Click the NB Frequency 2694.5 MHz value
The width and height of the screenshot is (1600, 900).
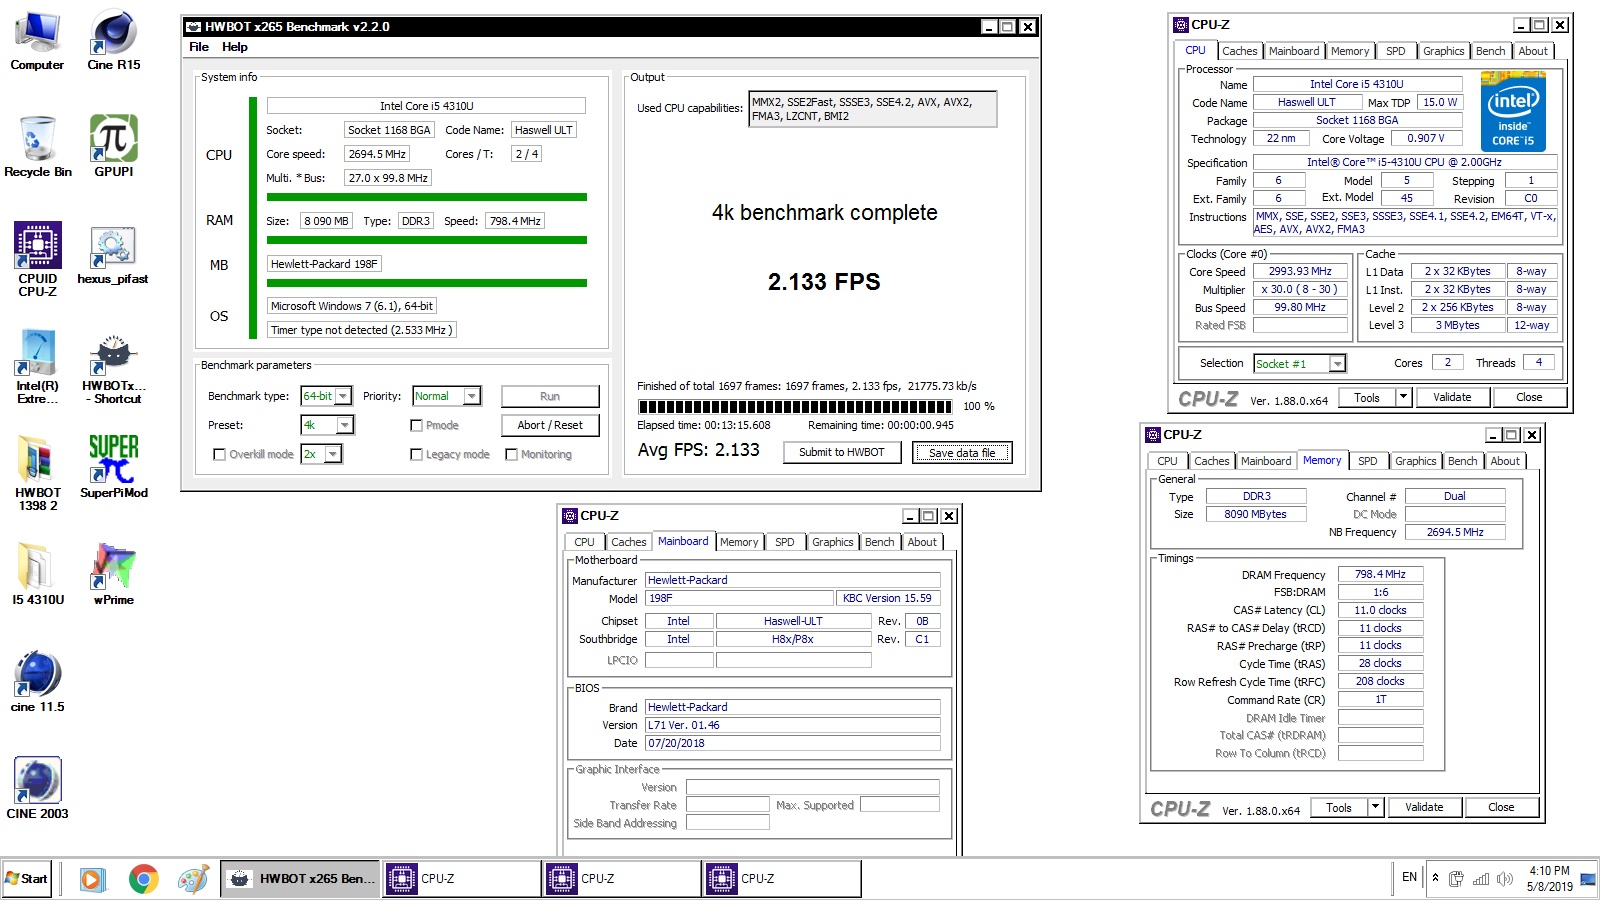pos(1455,532)
